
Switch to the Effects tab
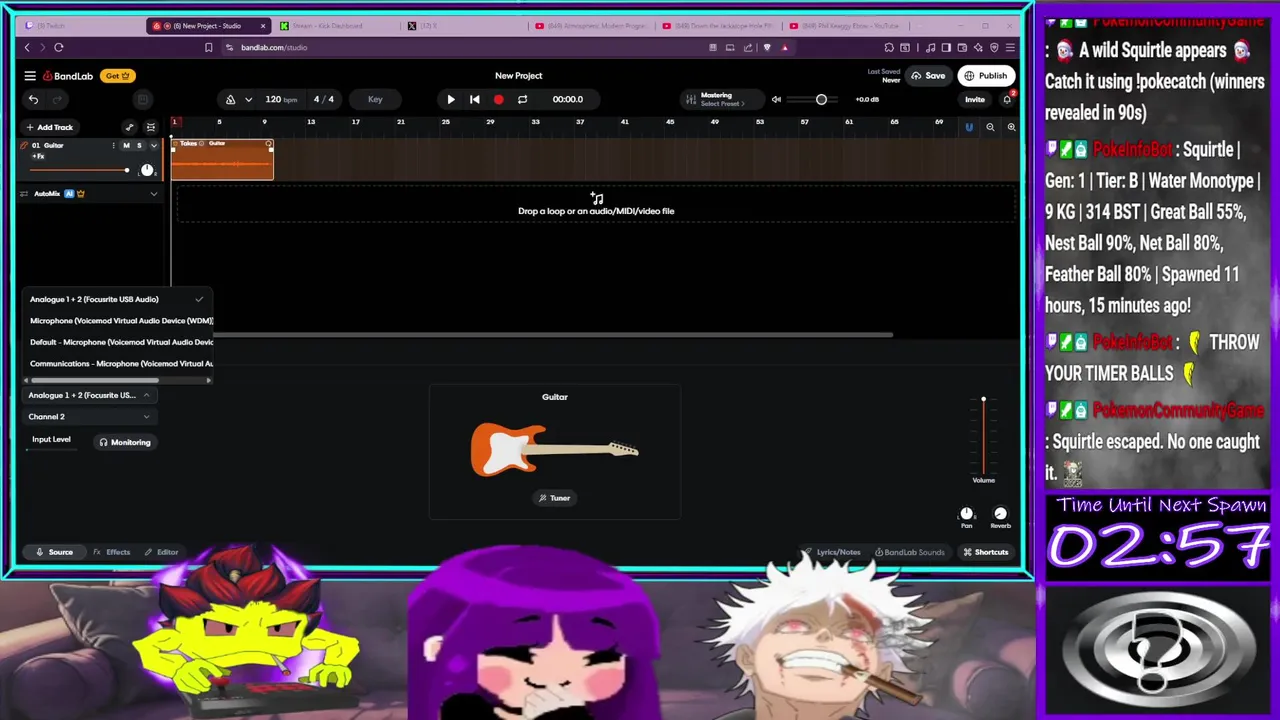(x=111, y=552)
